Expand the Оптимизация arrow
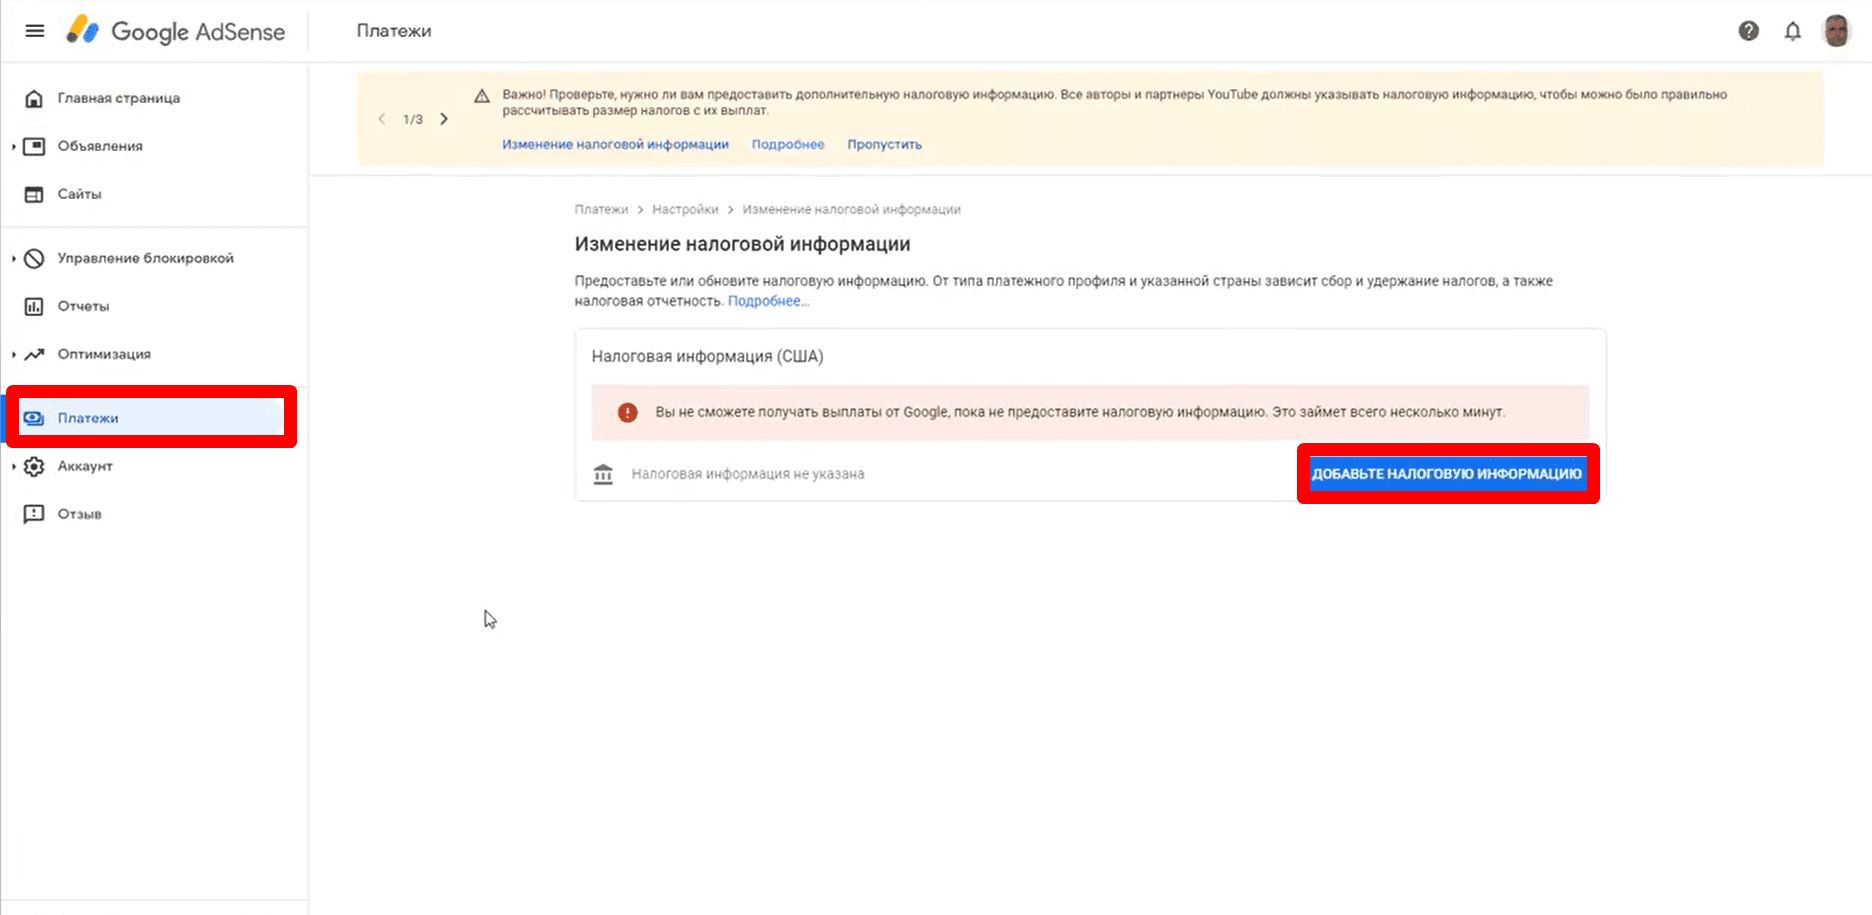 tap(13, 355)
